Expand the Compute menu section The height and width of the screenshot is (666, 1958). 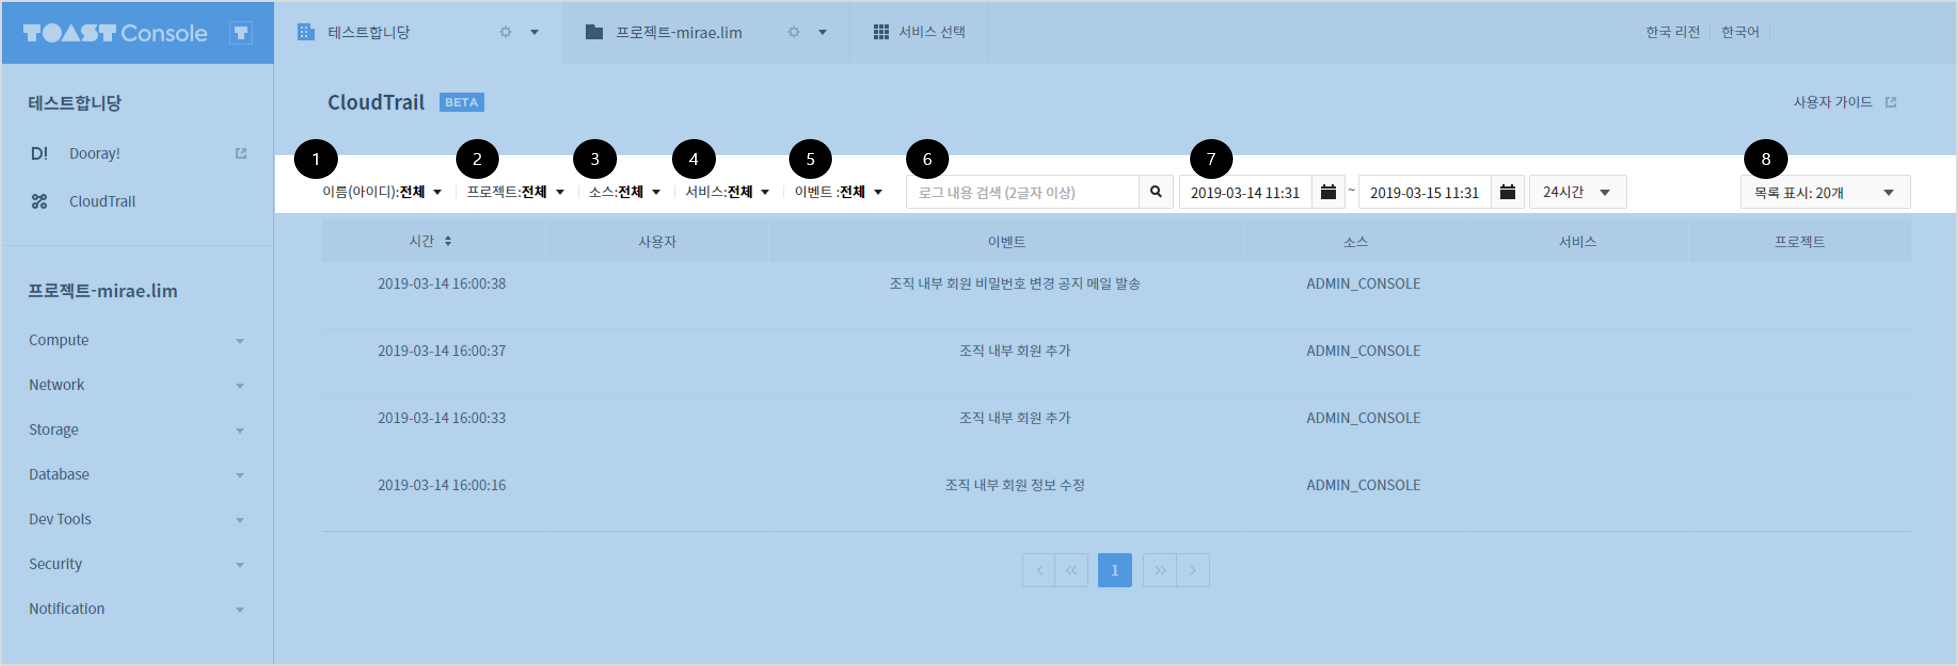[136, 340]
